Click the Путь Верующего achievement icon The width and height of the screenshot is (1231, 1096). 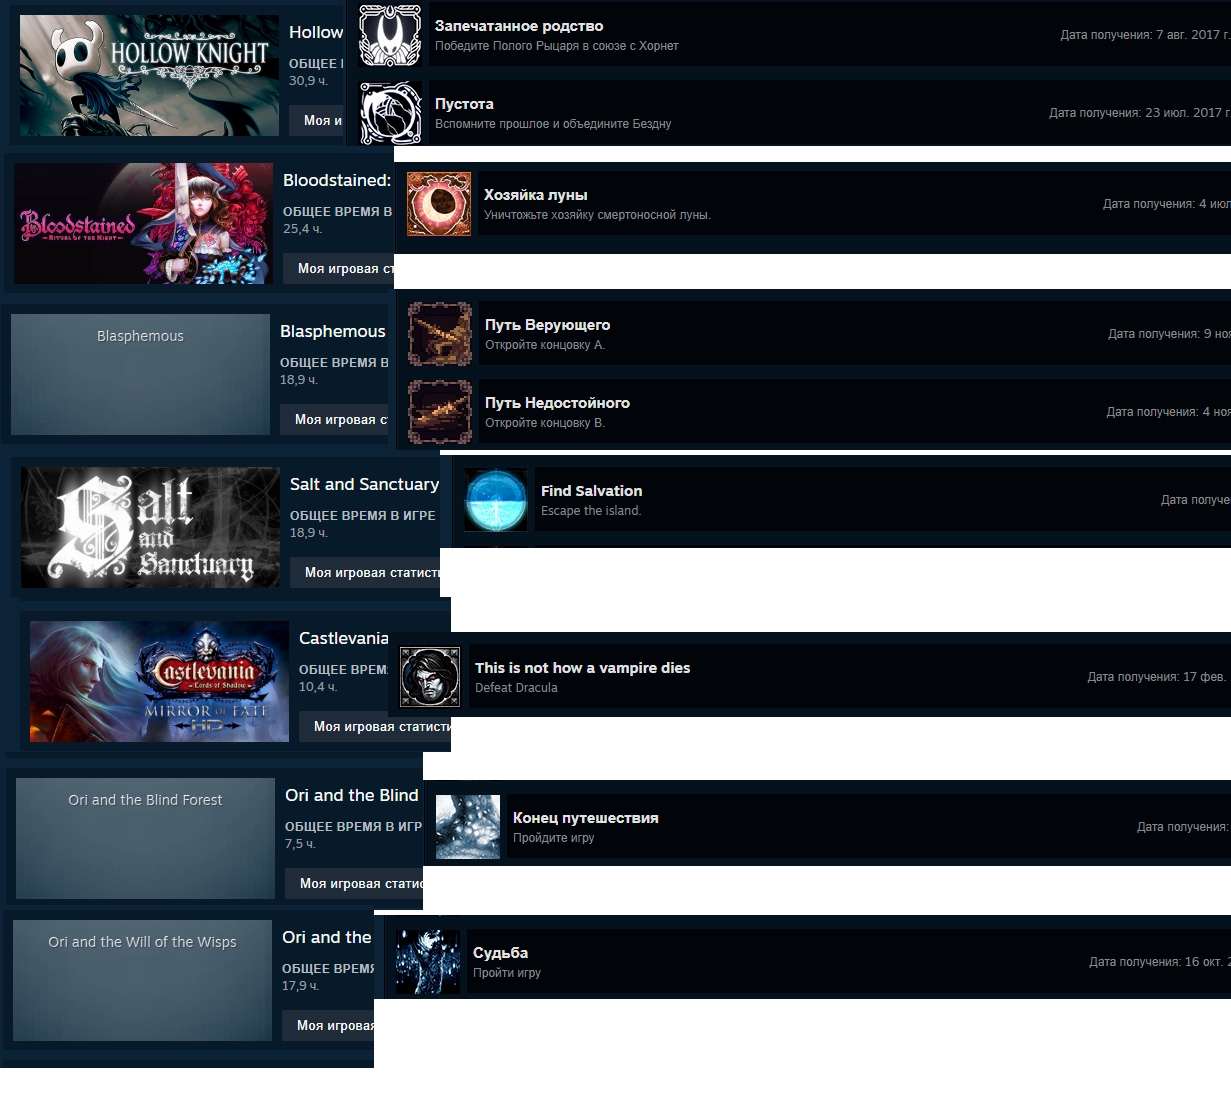(x=440, y=334)
